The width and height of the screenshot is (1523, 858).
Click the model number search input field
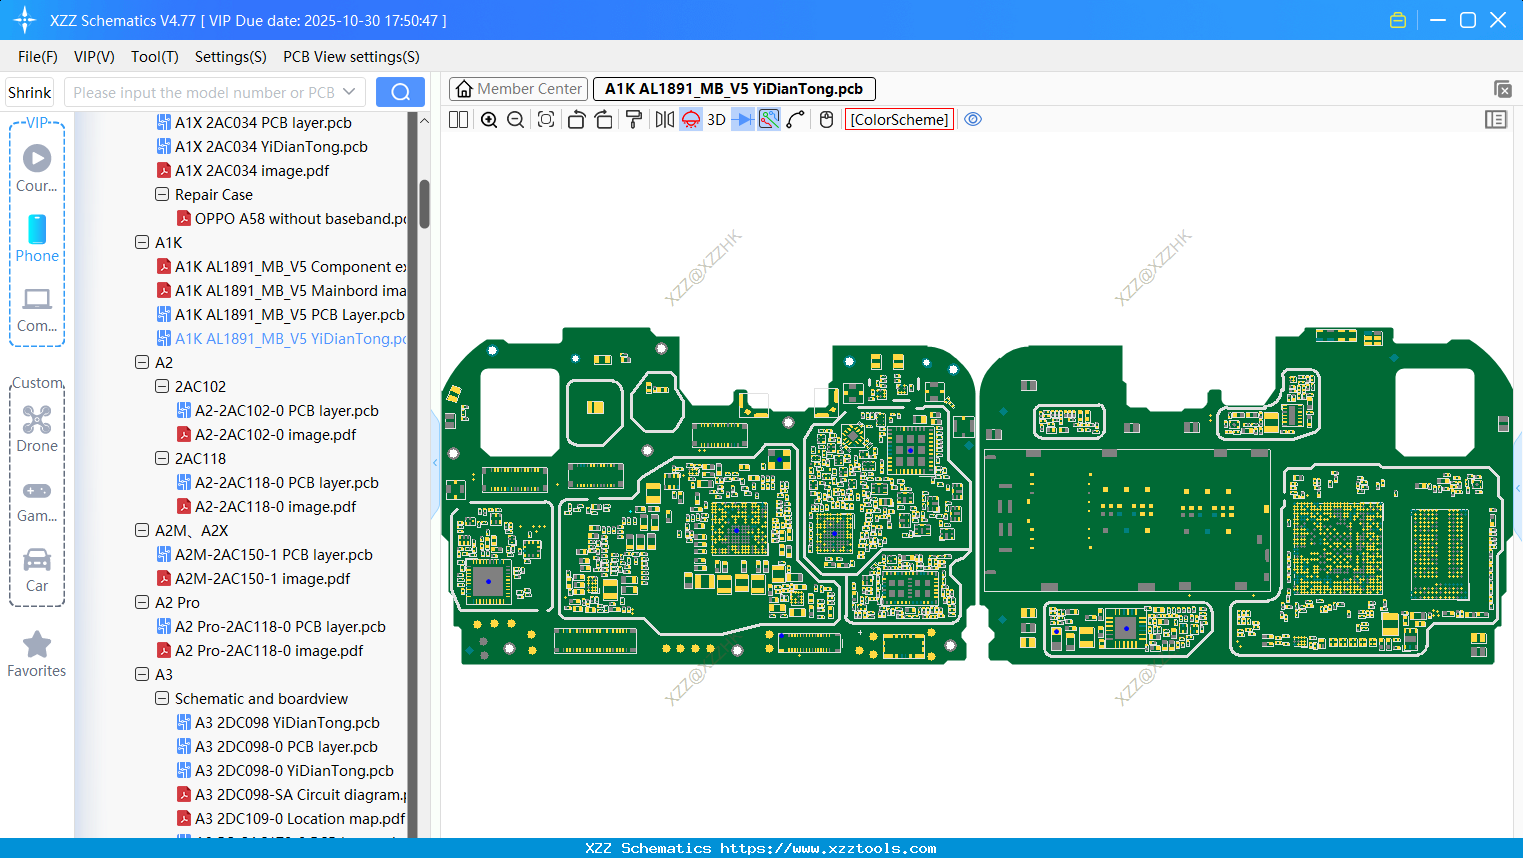203,92
